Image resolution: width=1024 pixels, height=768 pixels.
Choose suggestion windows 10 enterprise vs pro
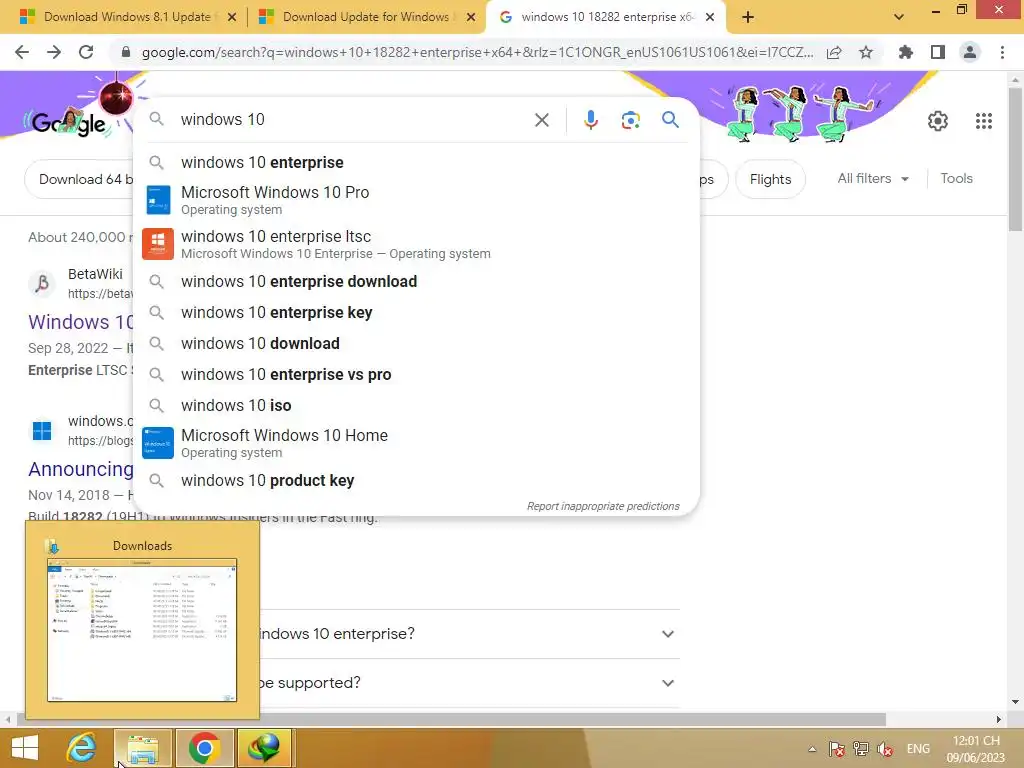tap(416, 374)
